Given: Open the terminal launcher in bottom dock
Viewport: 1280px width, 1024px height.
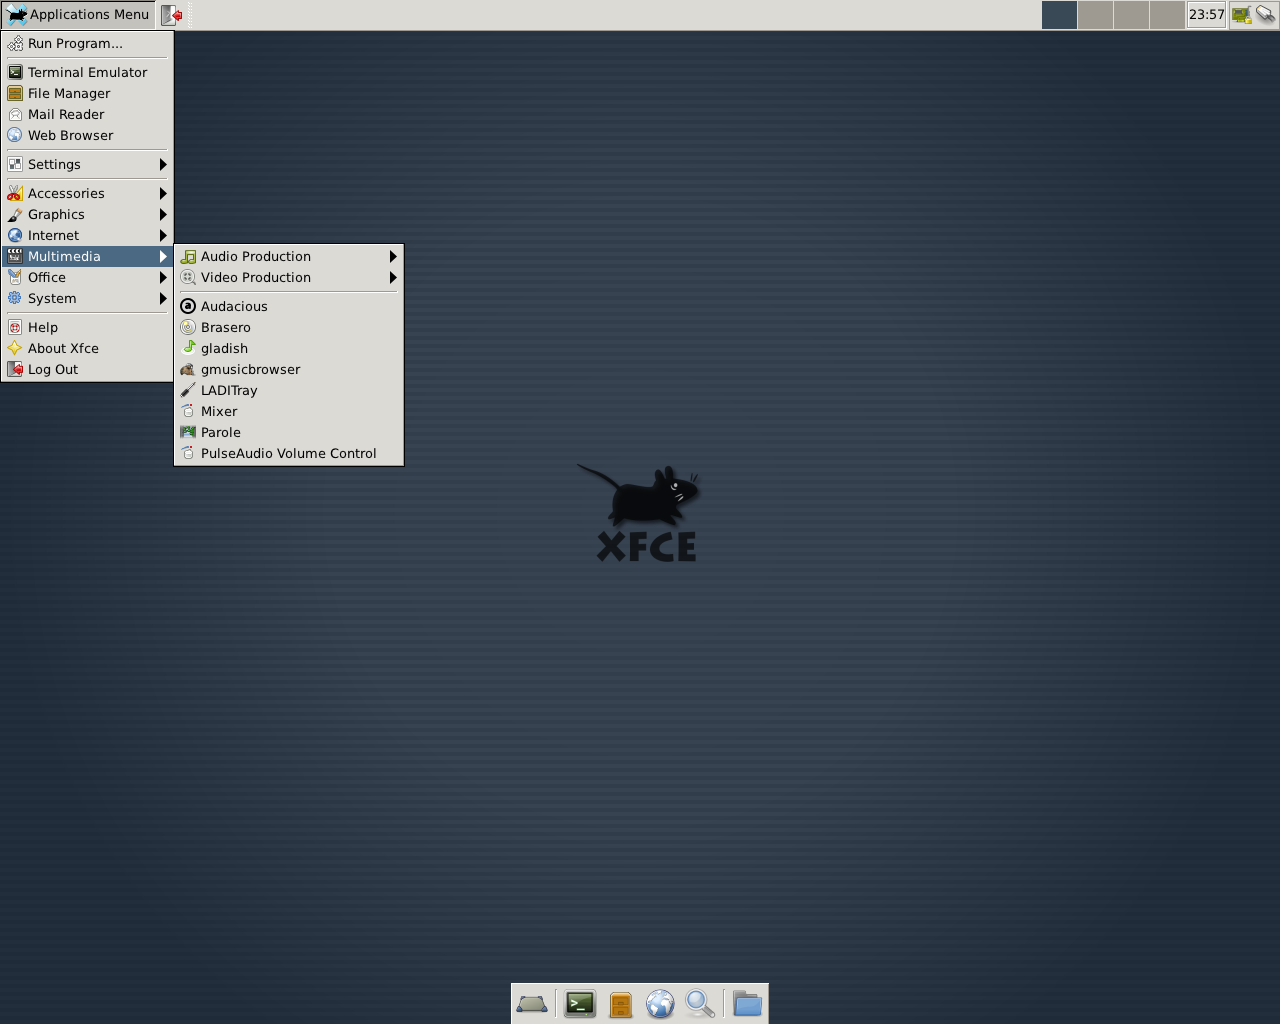Looking at the screenshot, I should [580, 1003].
